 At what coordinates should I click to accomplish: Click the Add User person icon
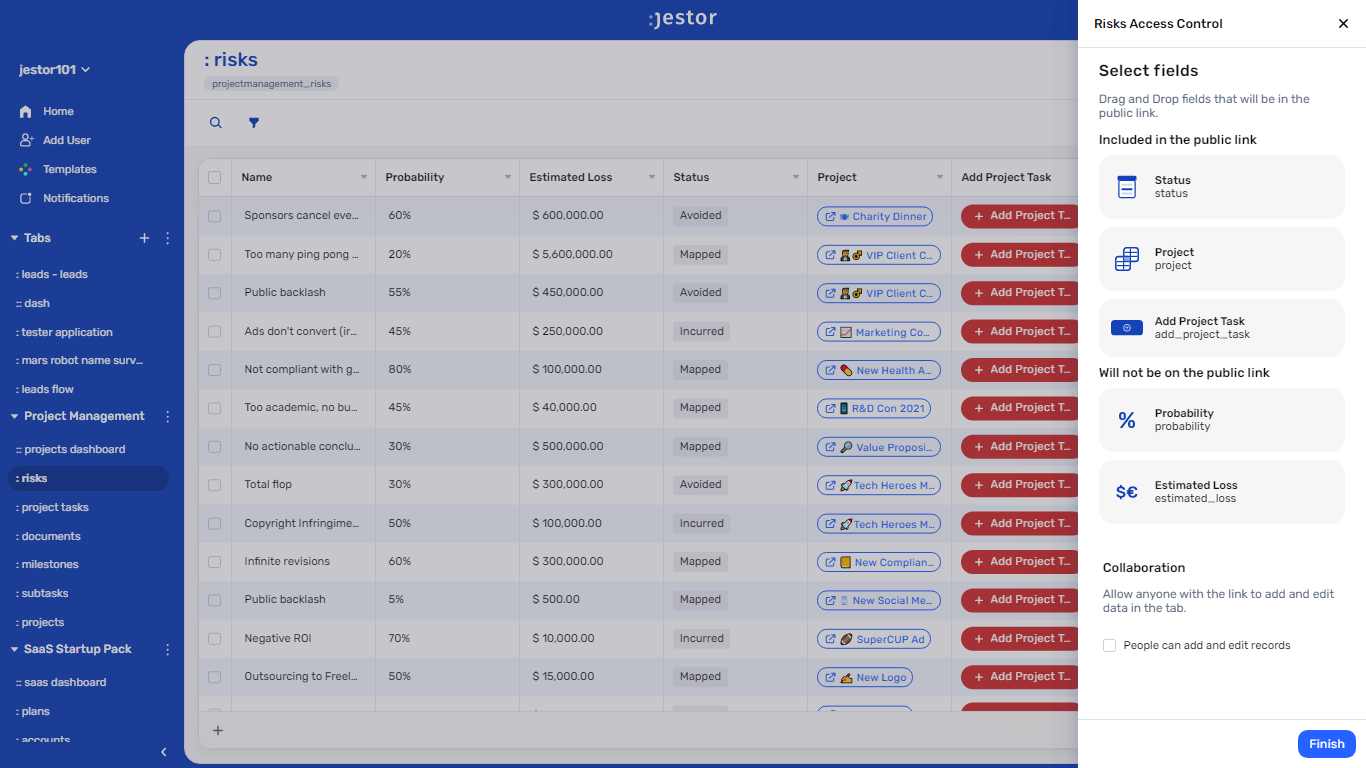coord(26,140)
